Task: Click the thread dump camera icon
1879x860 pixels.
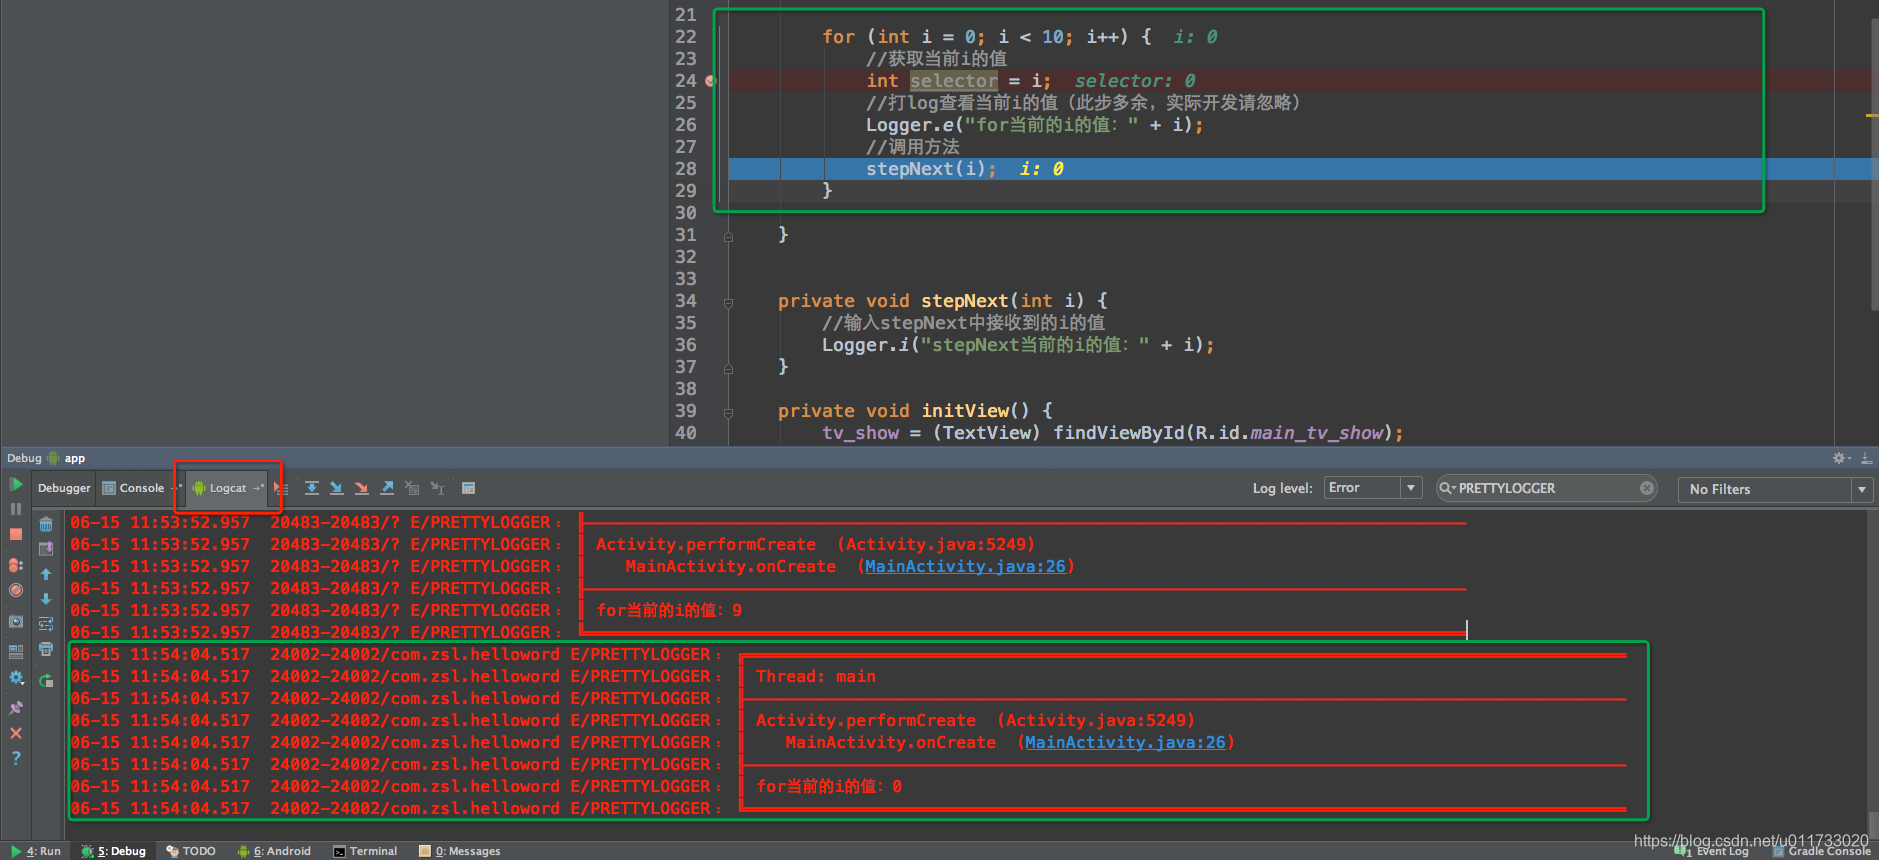Action: coord(16,621)
